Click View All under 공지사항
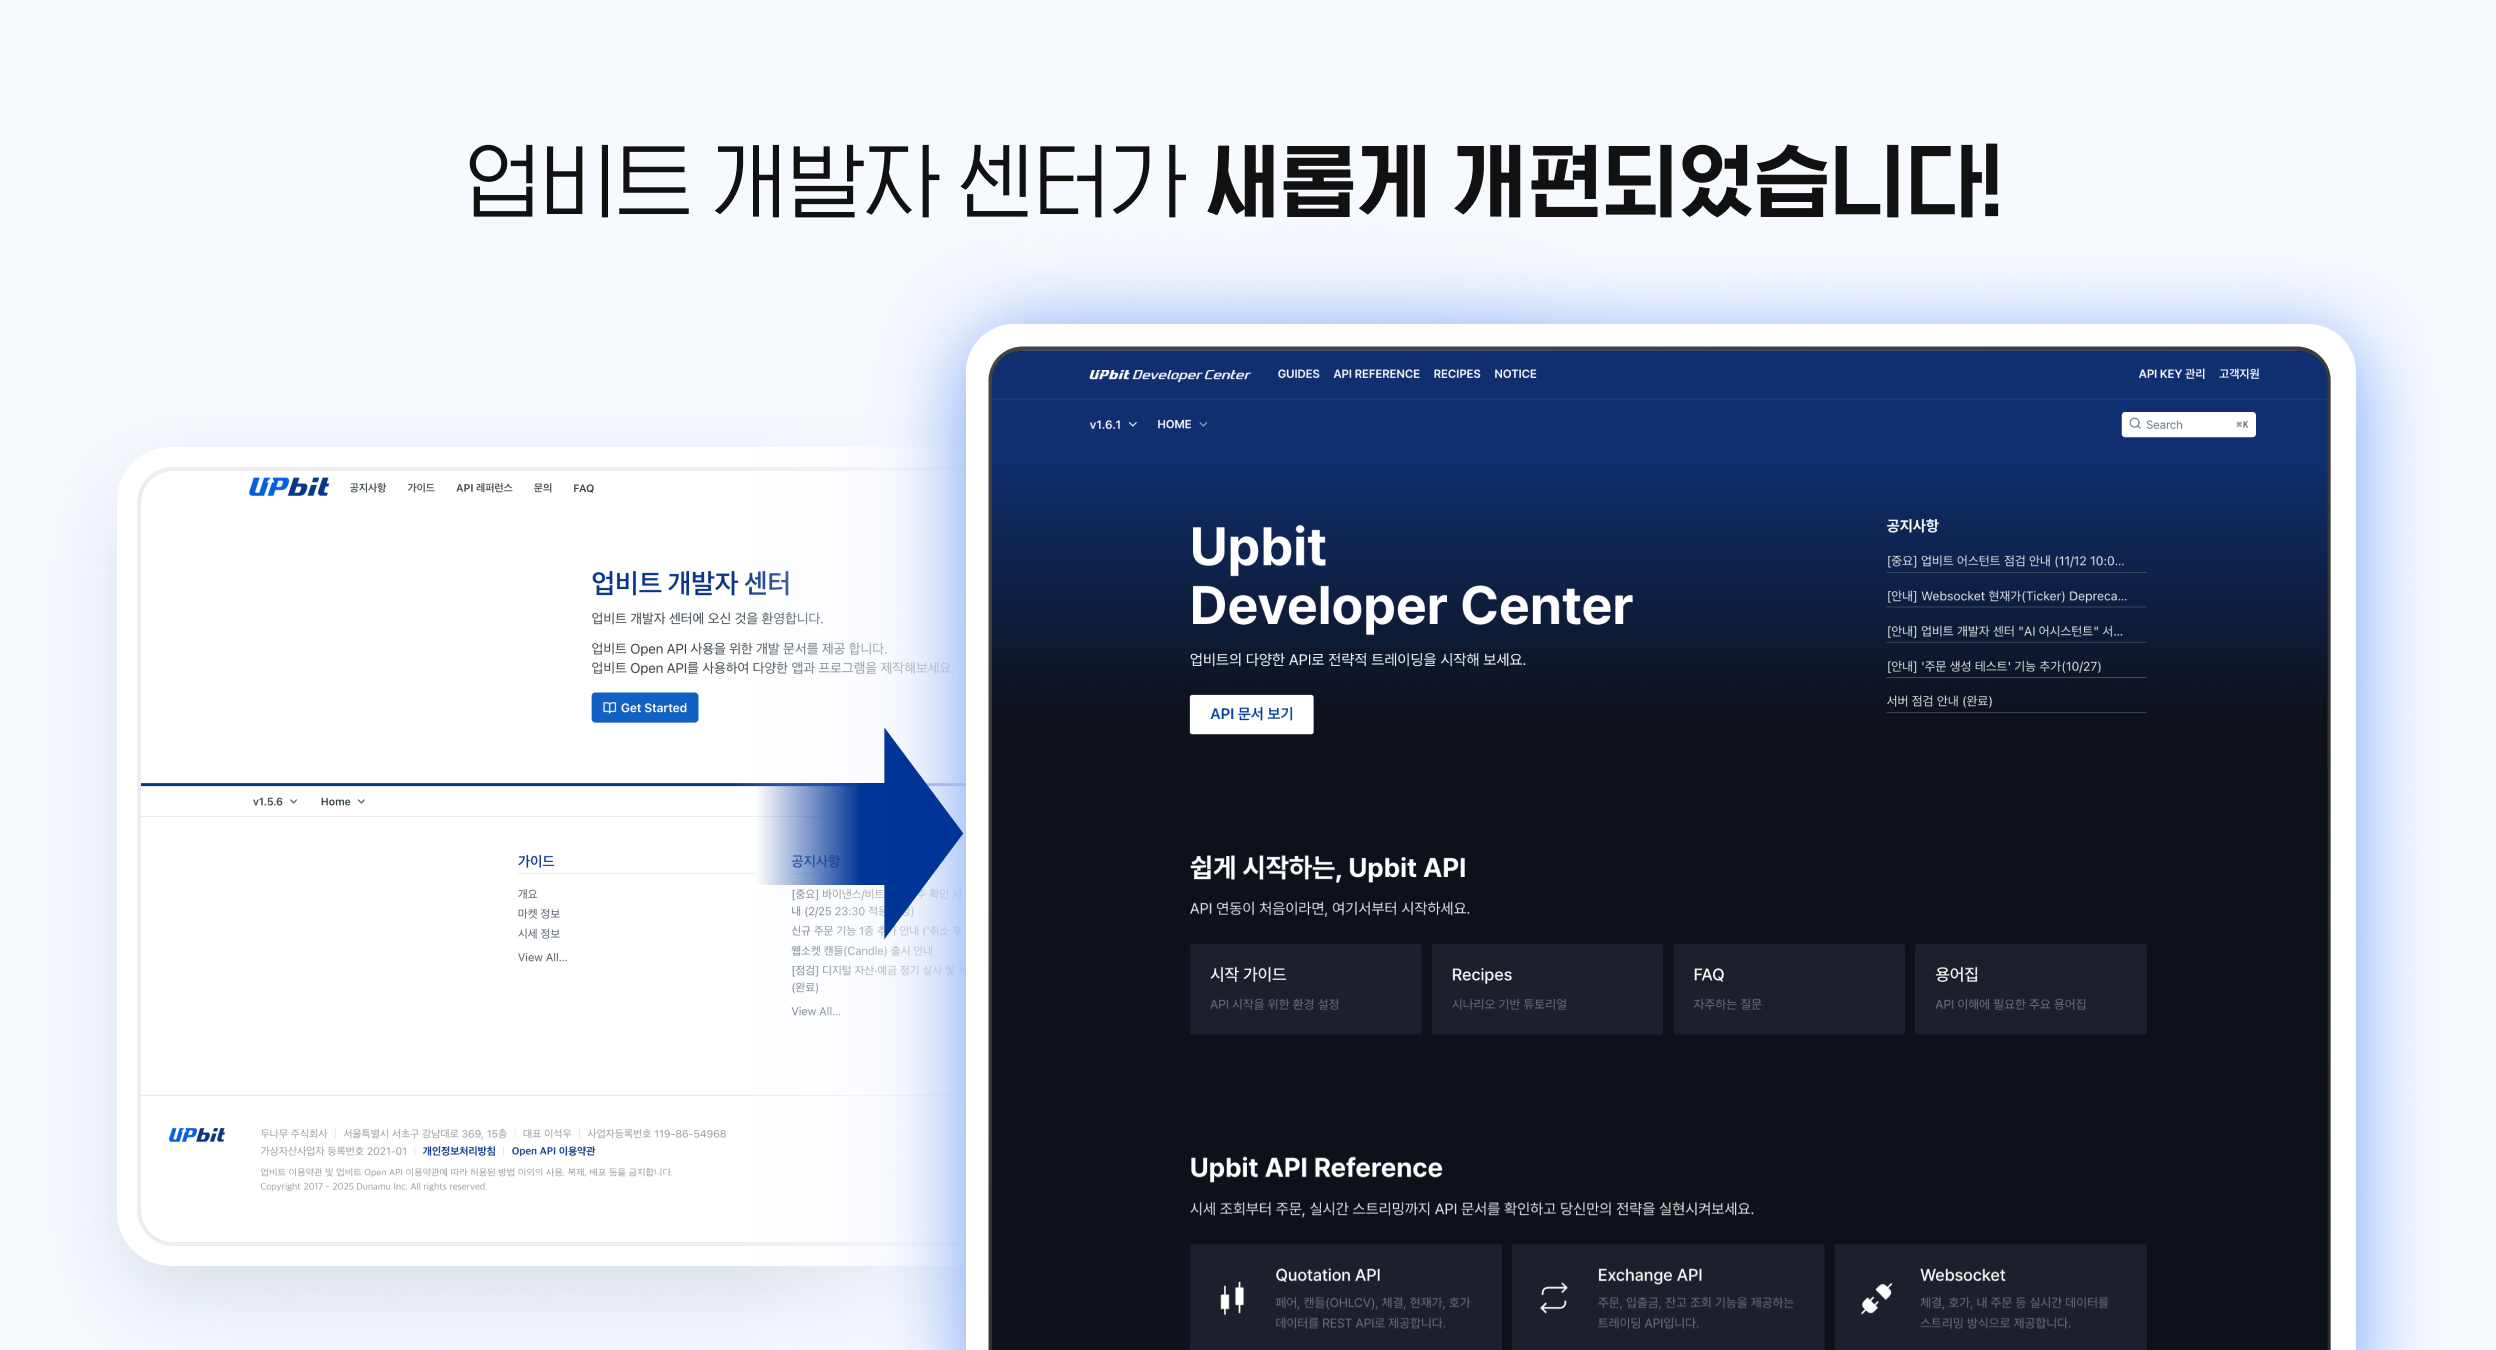 point(814,1011)
